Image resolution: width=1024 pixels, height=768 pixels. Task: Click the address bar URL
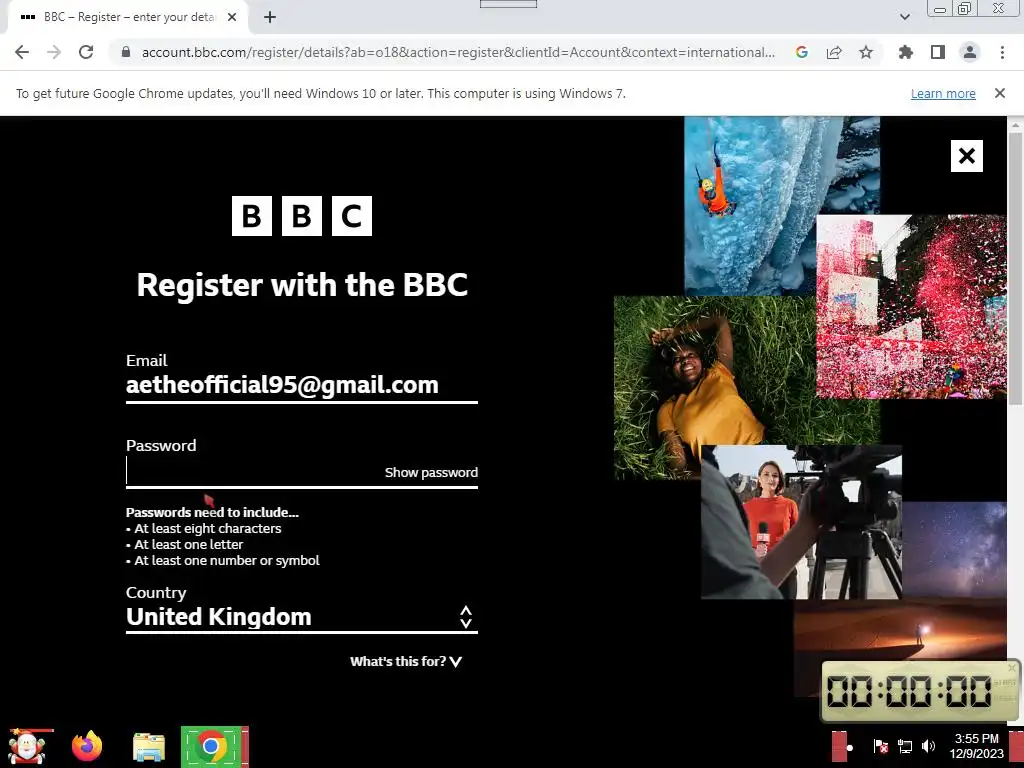coord(458,52)
